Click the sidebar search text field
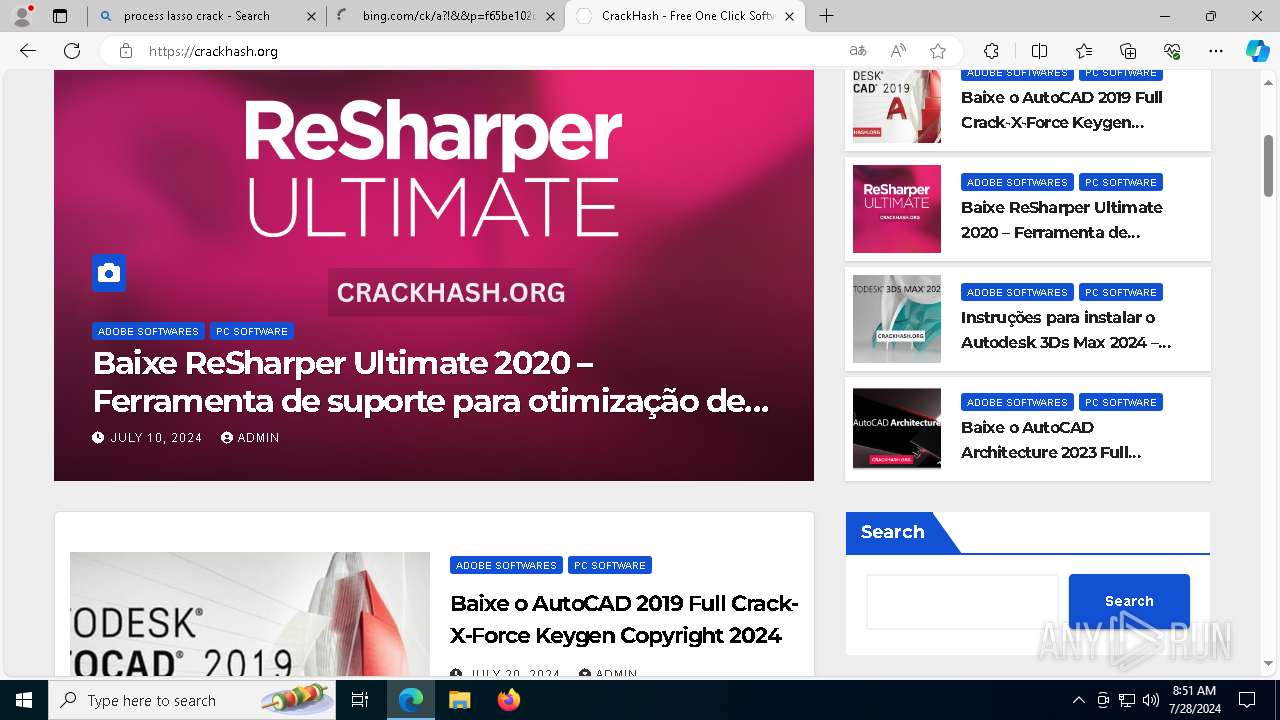The width and height of the screenshot is (1280, 720). pyautogui.click(x=962, y=601)
